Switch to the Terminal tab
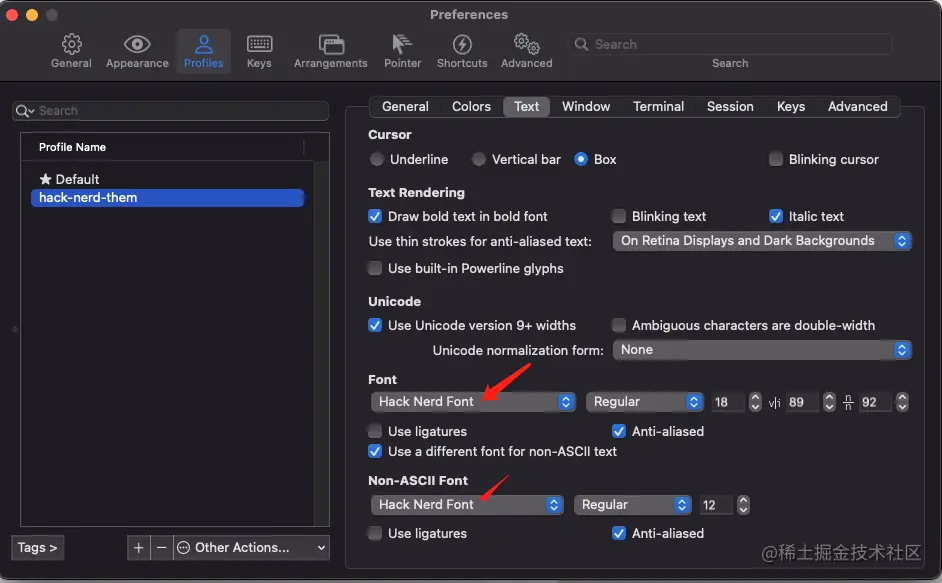 658,106
